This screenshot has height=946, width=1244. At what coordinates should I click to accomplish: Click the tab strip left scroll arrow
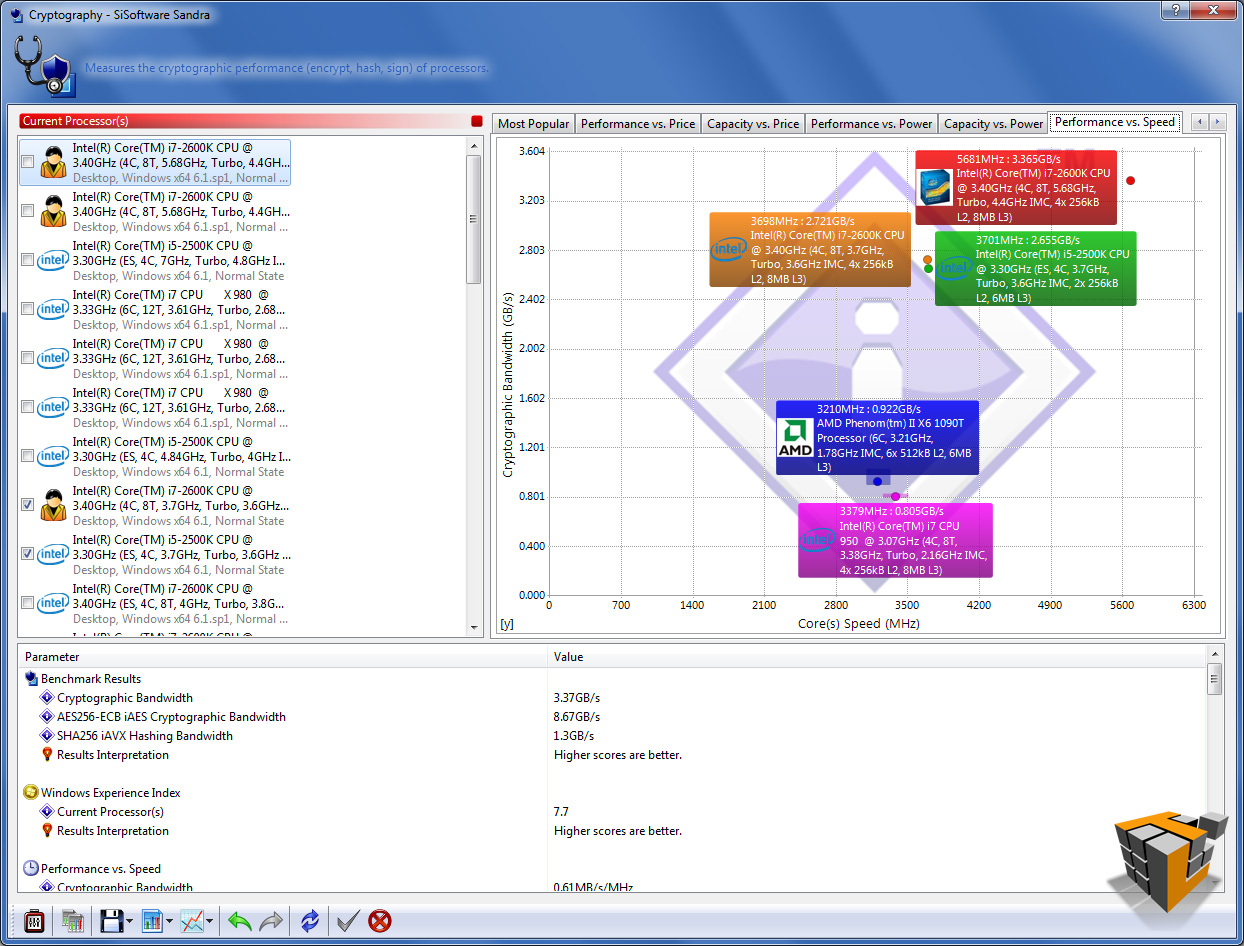pyautogui.click(x=1199, y=122)
